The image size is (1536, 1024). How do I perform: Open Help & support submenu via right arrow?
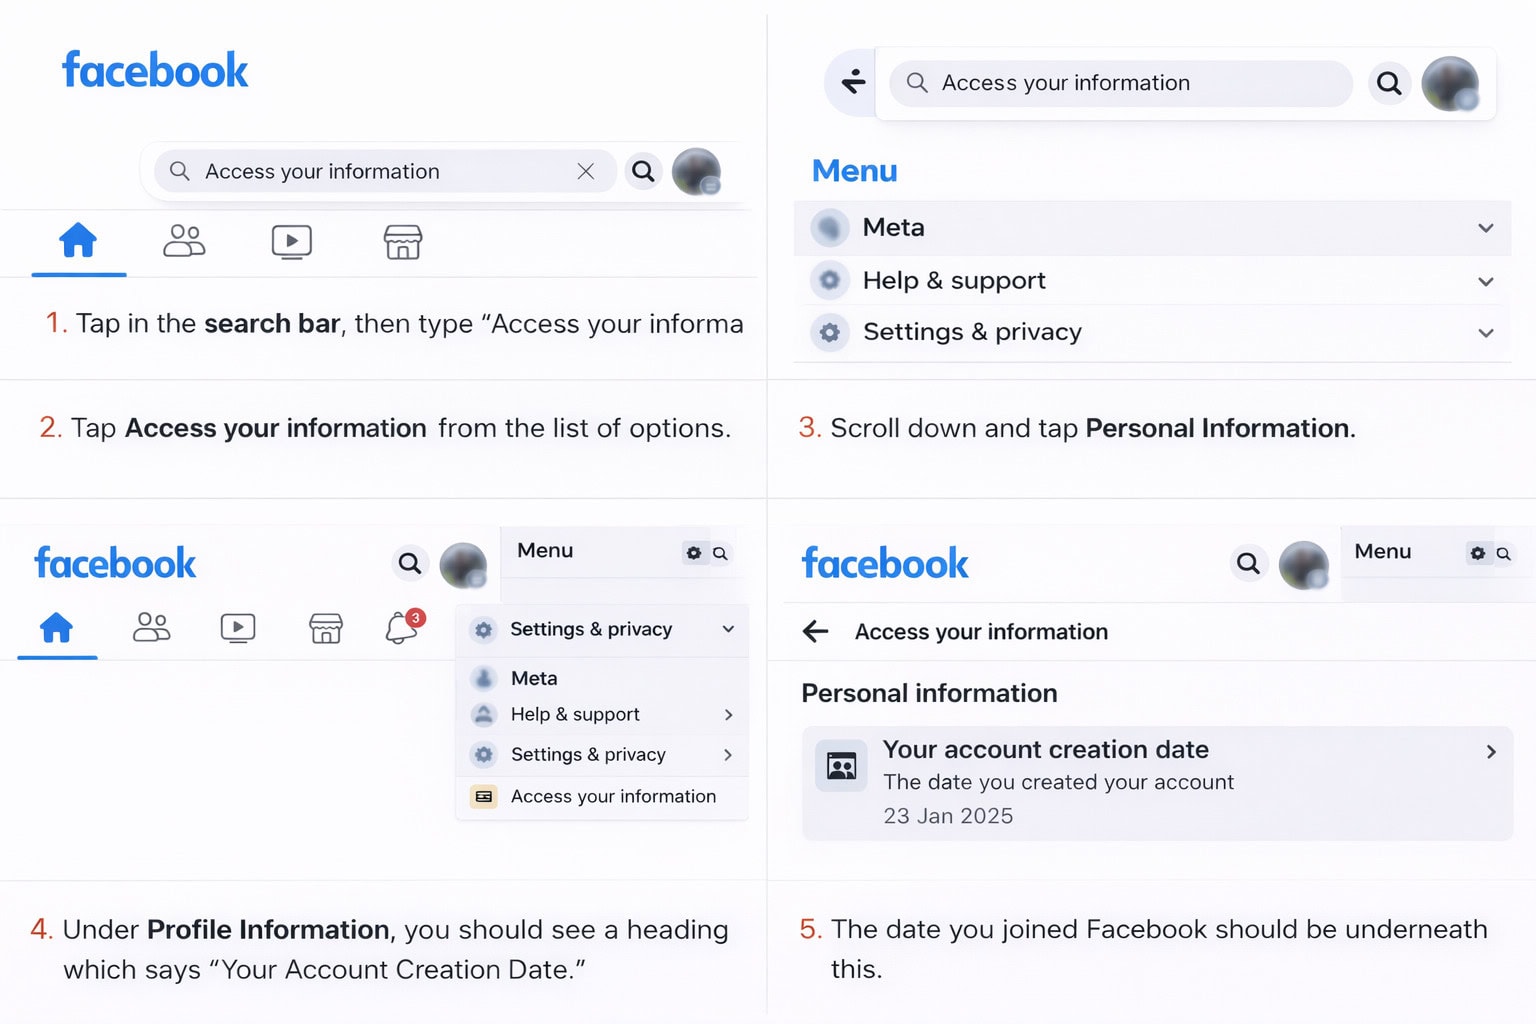tap(728, 715)
